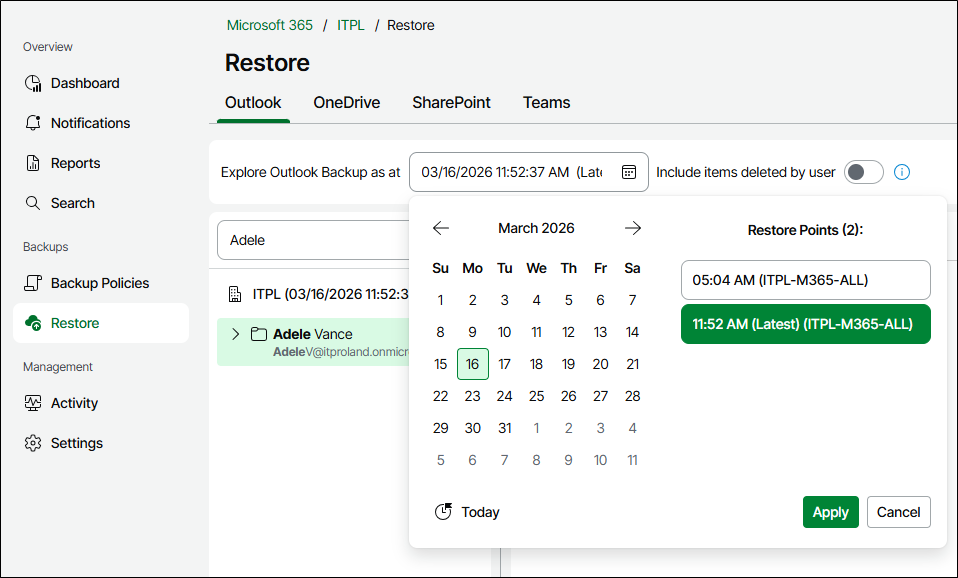The image size is (958, 578).
Task: Click the Activity monitor icon
Action: [33, 403]
